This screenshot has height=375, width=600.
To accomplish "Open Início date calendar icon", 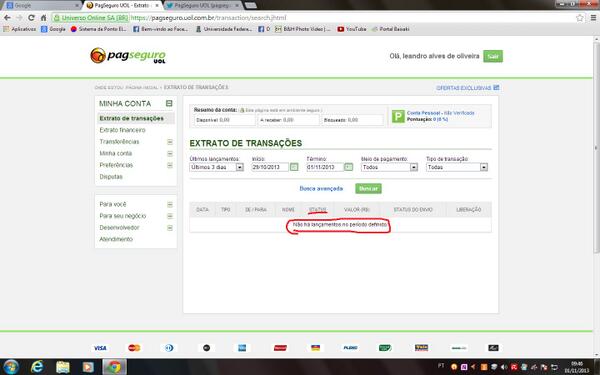I will point(294,167).
